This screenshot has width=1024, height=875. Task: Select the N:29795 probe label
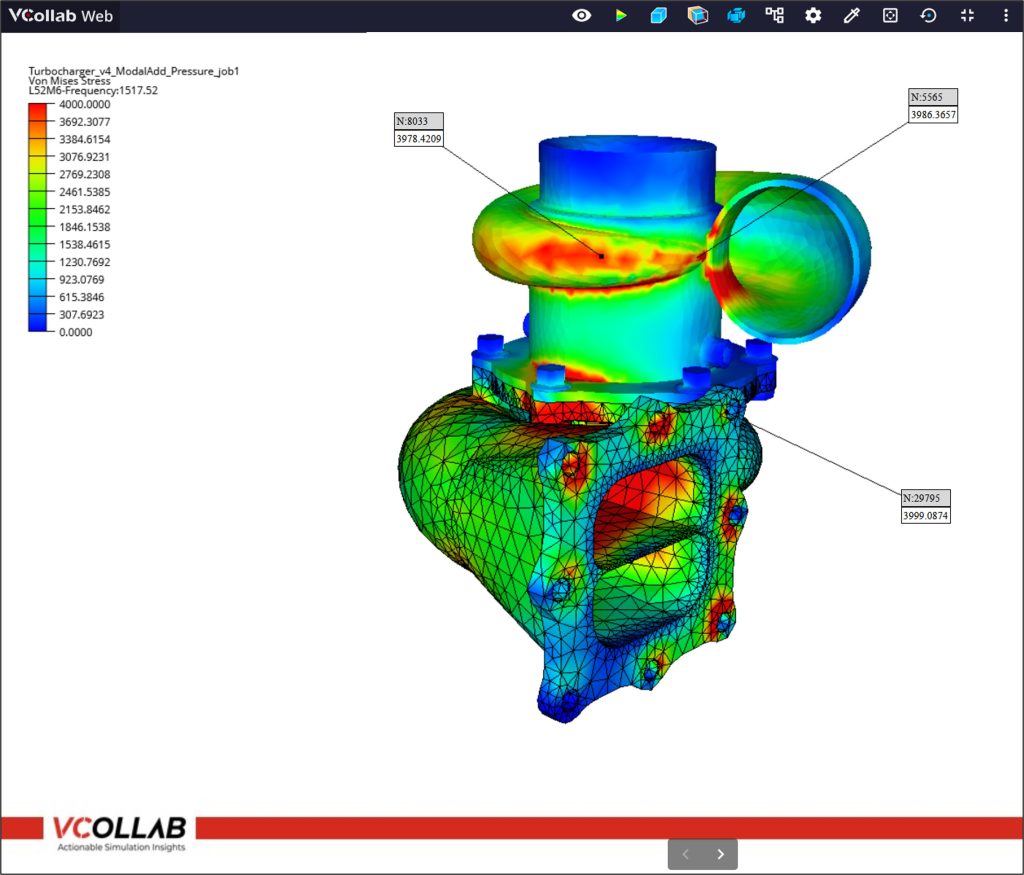(925, 498)
